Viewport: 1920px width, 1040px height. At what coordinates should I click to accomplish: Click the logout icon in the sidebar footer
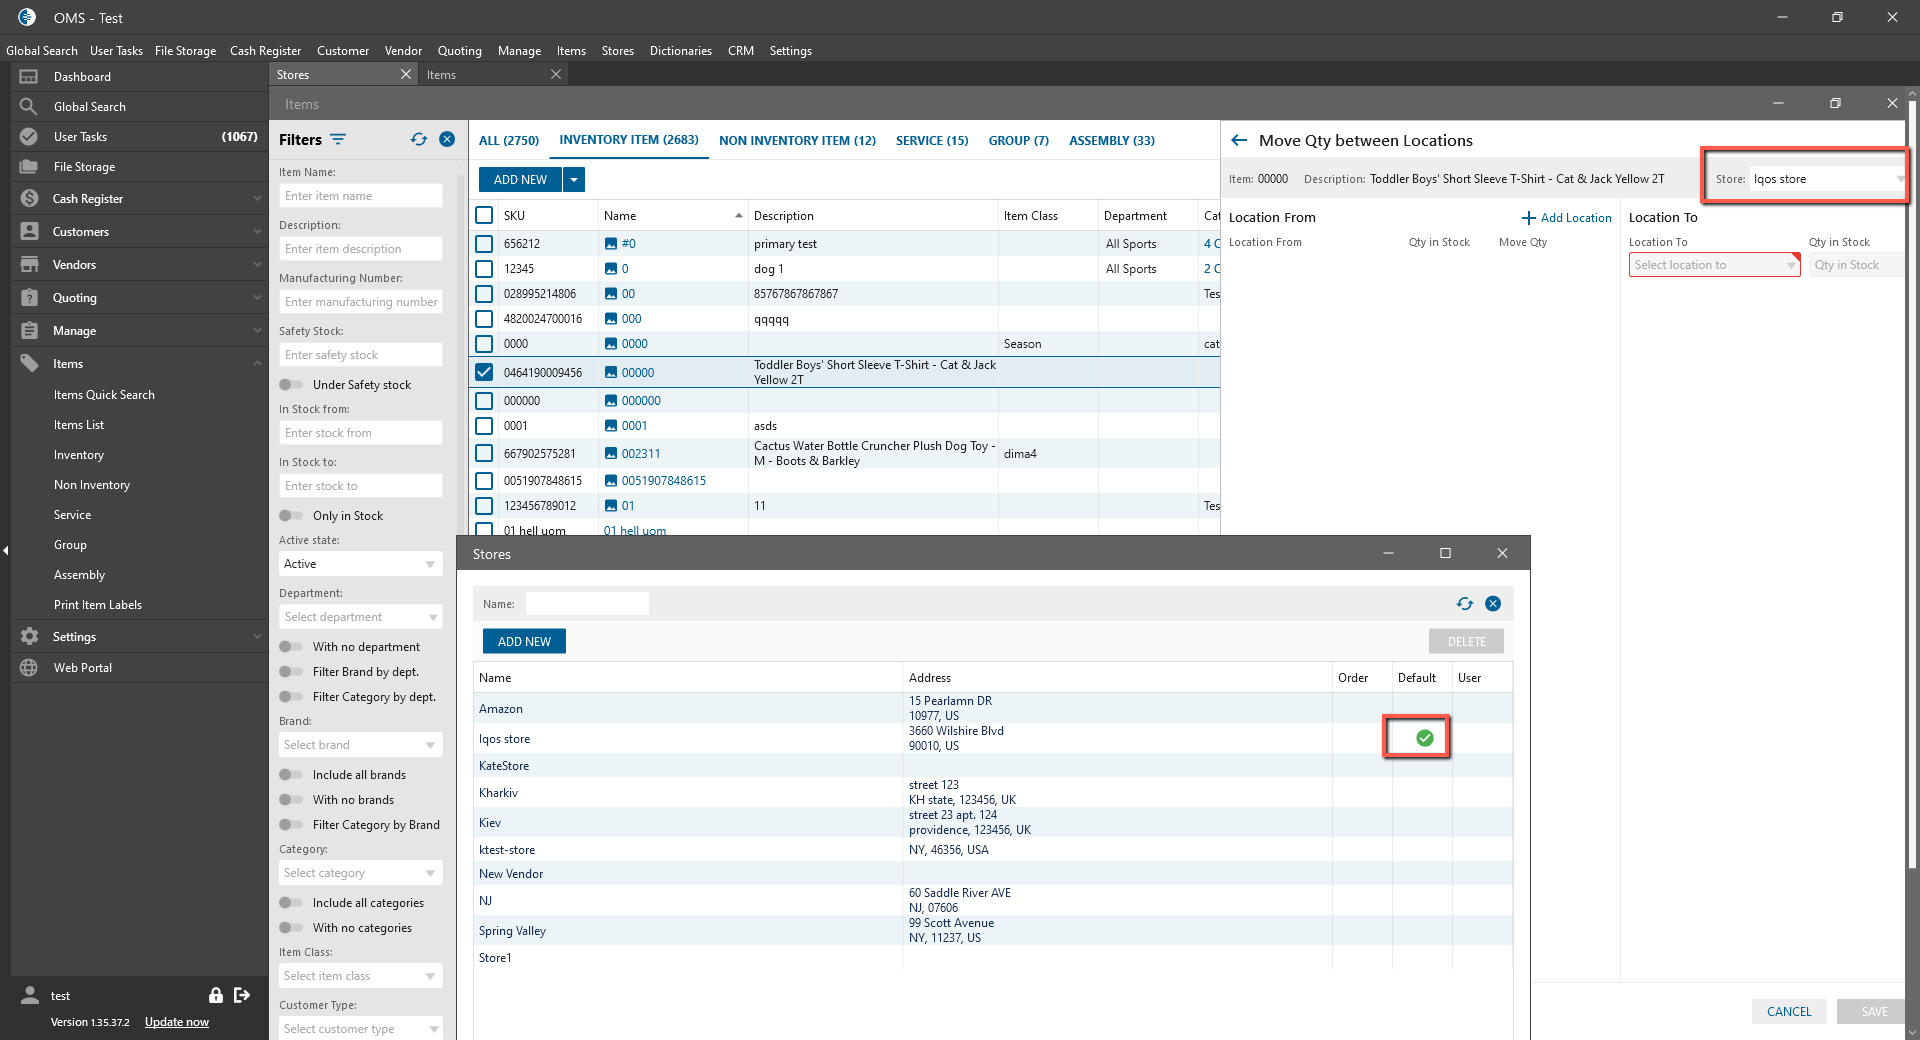coord(242,995)
